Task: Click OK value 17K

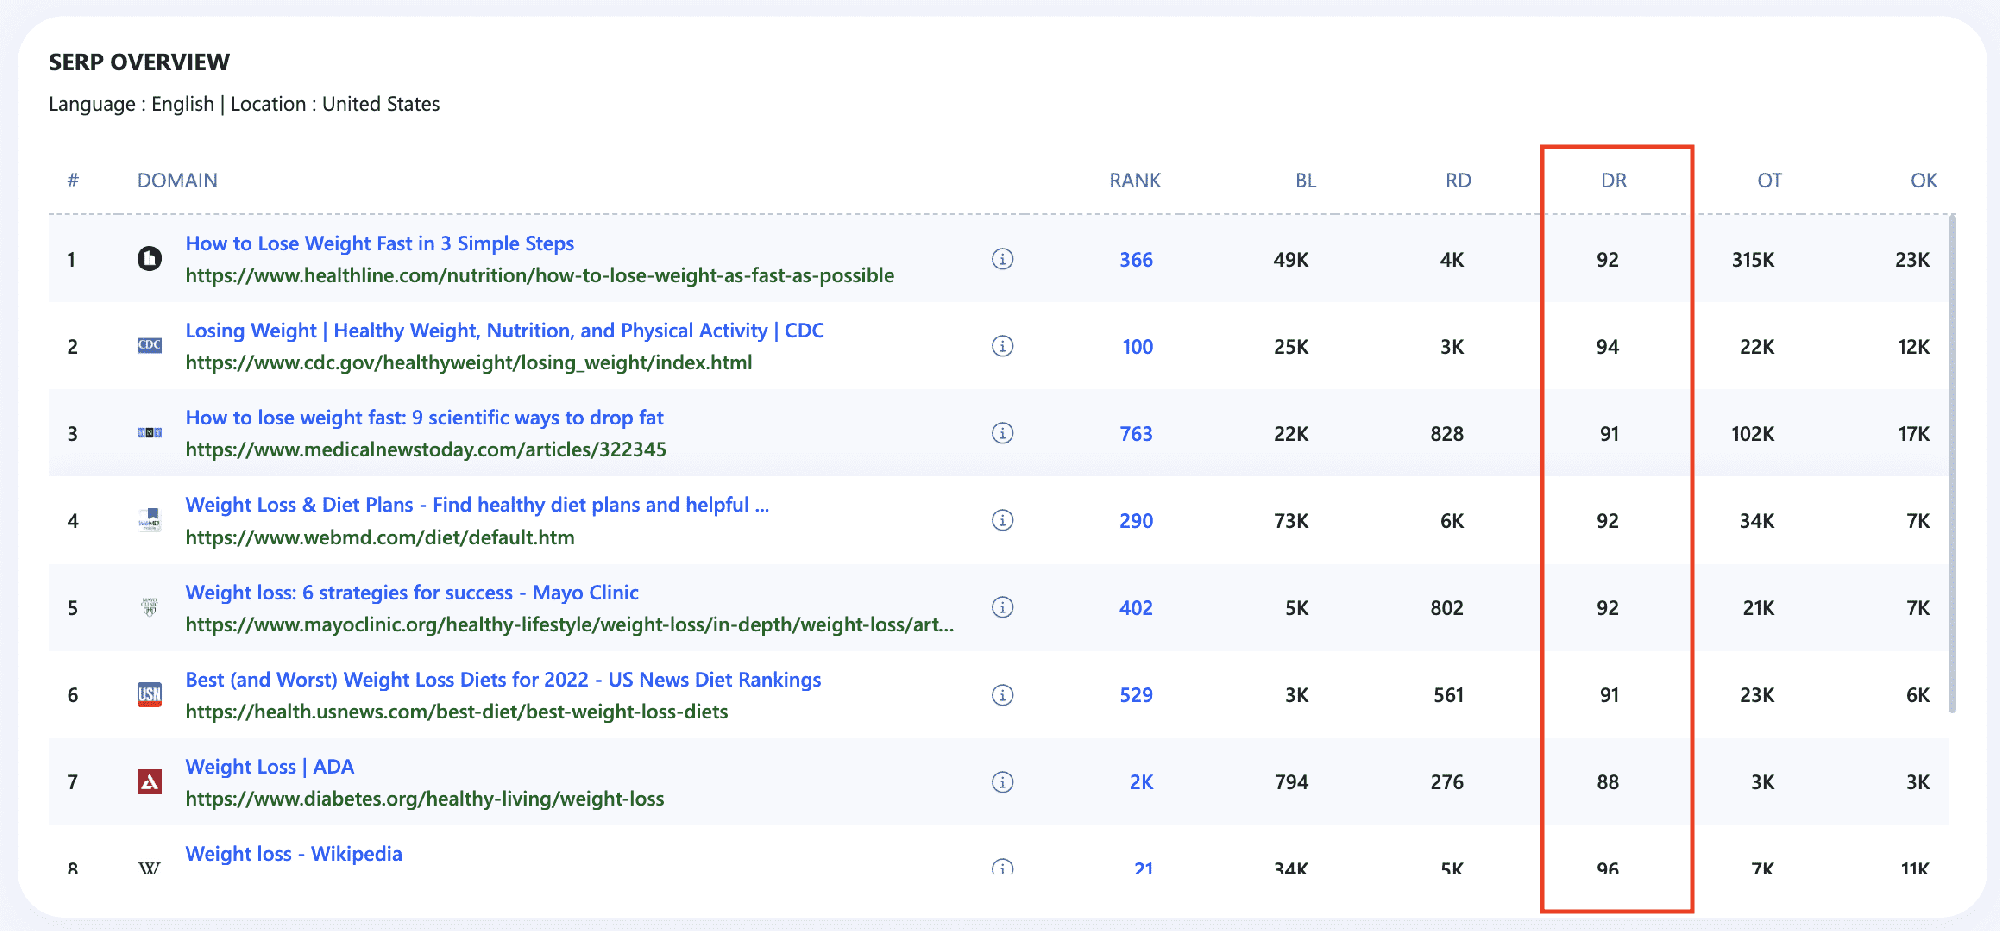Action: point(1914,434)
